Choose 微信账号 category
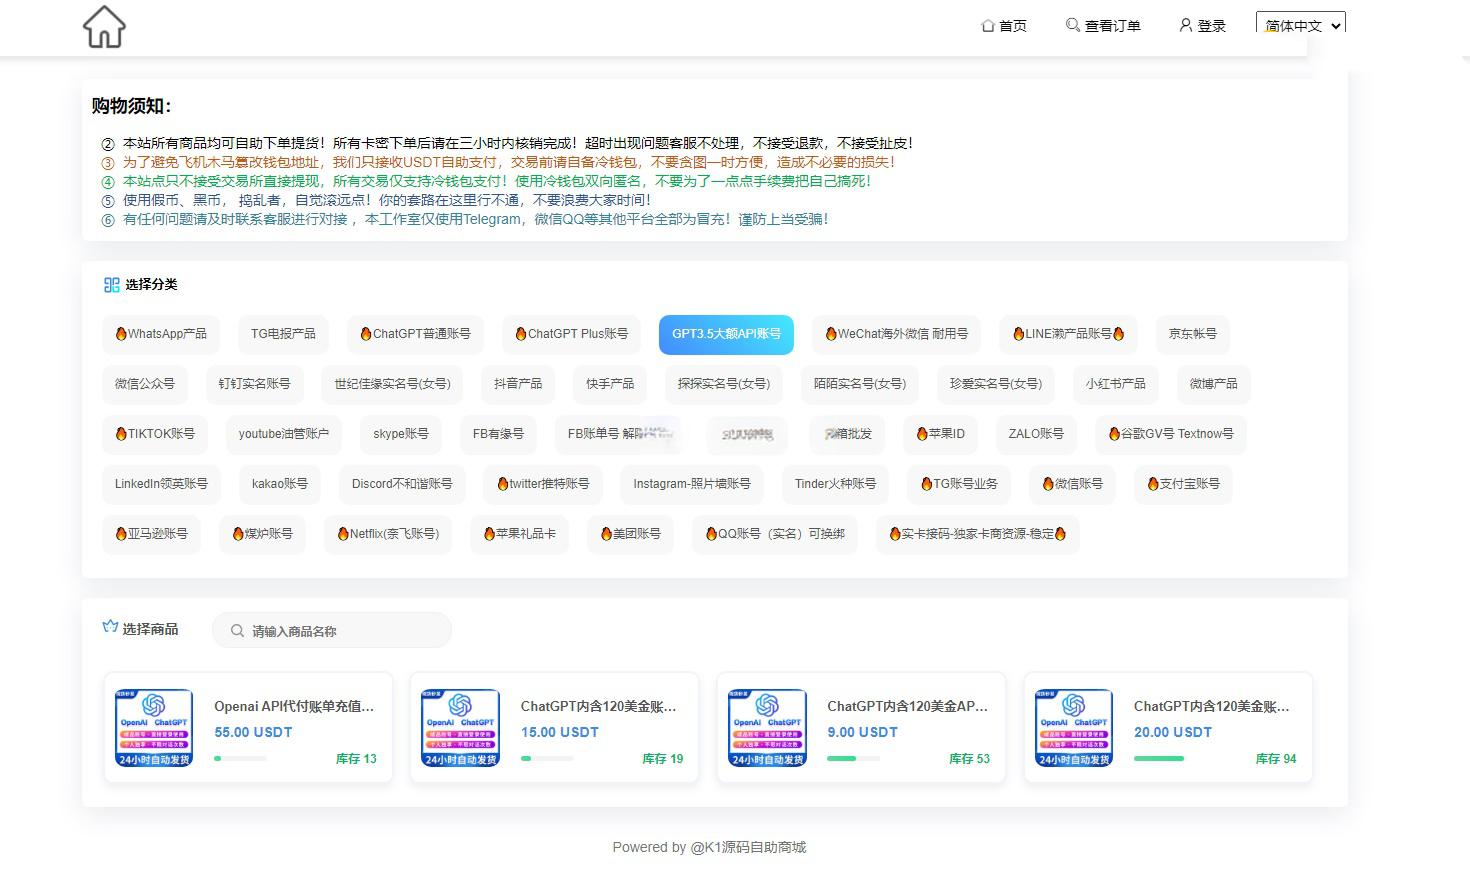1470x870 pixels. [1072, 484]
